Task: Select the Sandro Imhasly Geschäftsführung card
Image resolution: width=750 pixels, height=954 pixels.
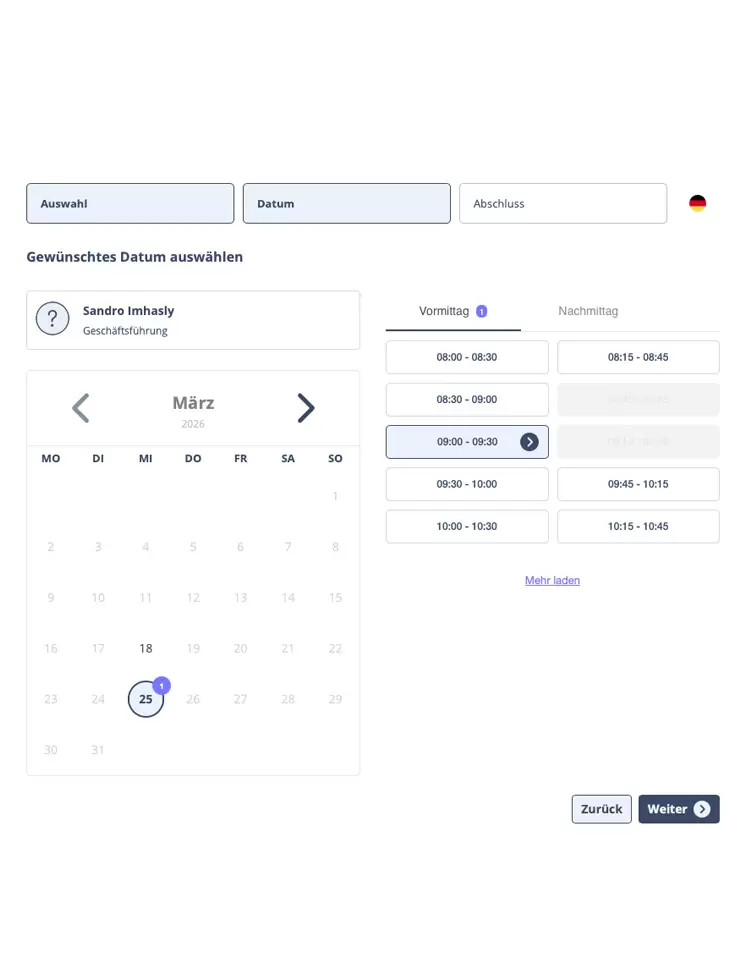Action: (x=193, y=320)
